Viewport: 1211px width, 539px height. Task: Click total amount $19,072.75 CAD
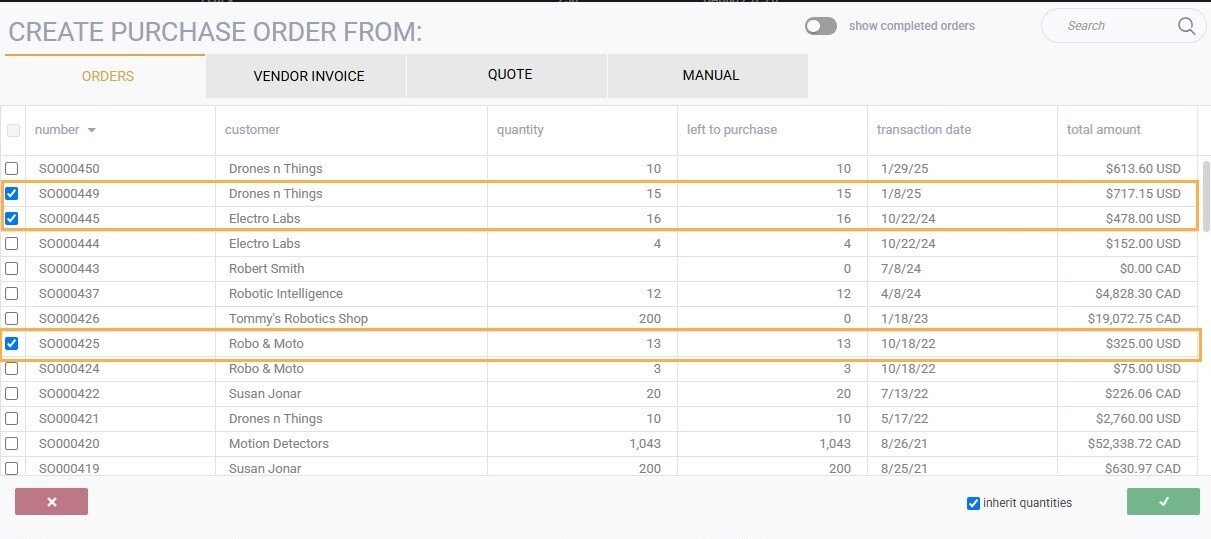1134,318
